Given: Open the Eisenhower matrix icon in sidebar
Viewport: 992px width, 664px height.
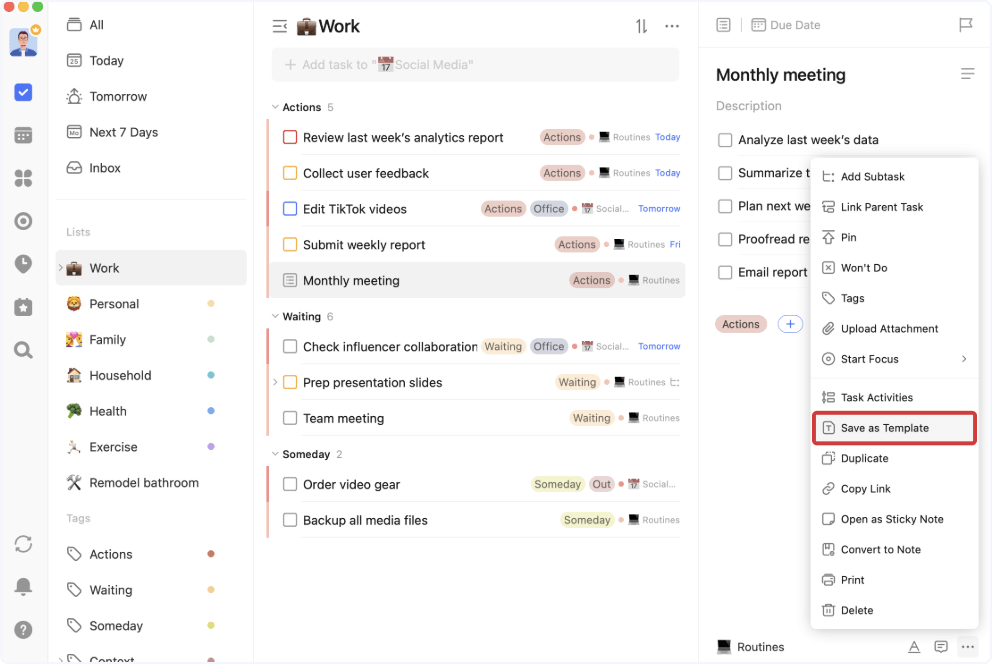Looking at the screenshot, I should click(23, 178).
